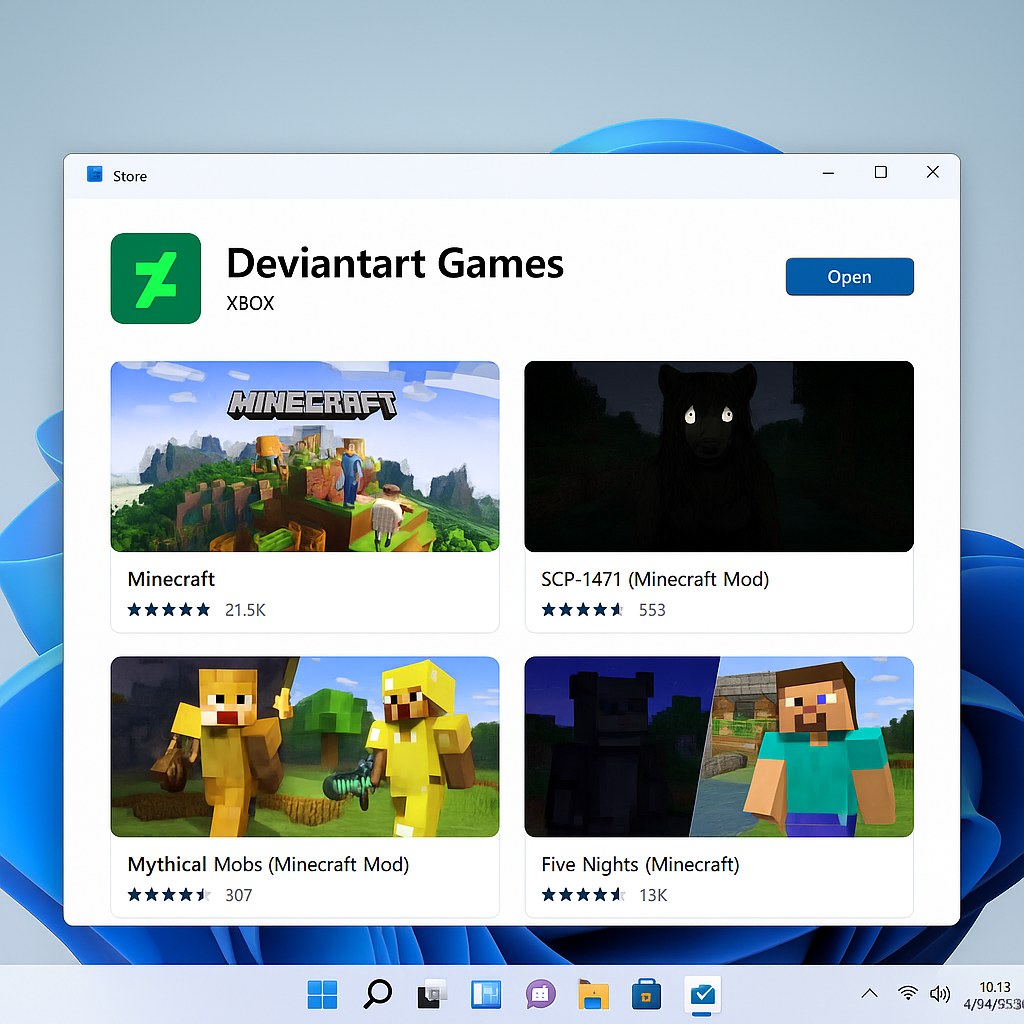
Task: Open the Minecraft game thumbnail
Action: pos(305,456)
